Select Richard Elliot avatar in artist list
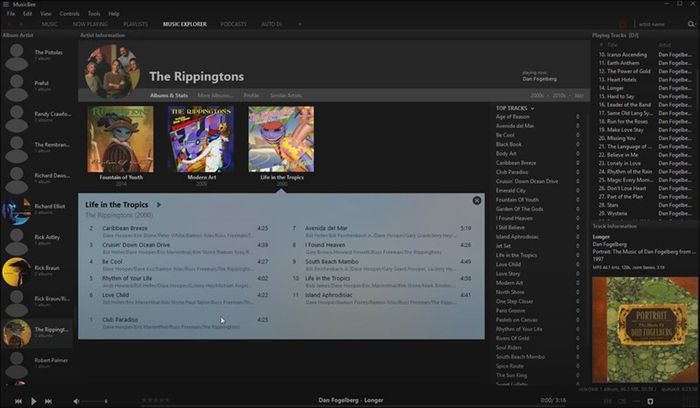This screenshot has width=700, height=408. [17, 211]
